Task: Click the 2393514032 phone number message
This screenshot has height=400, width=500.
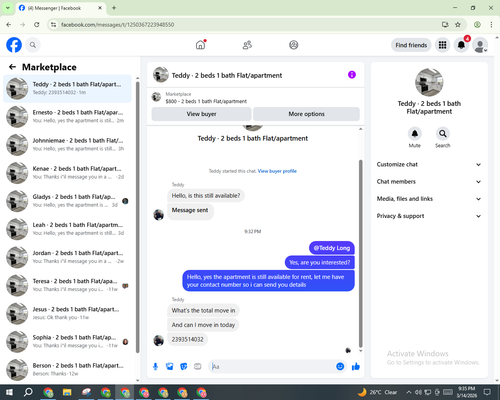Action: point(187,339)
